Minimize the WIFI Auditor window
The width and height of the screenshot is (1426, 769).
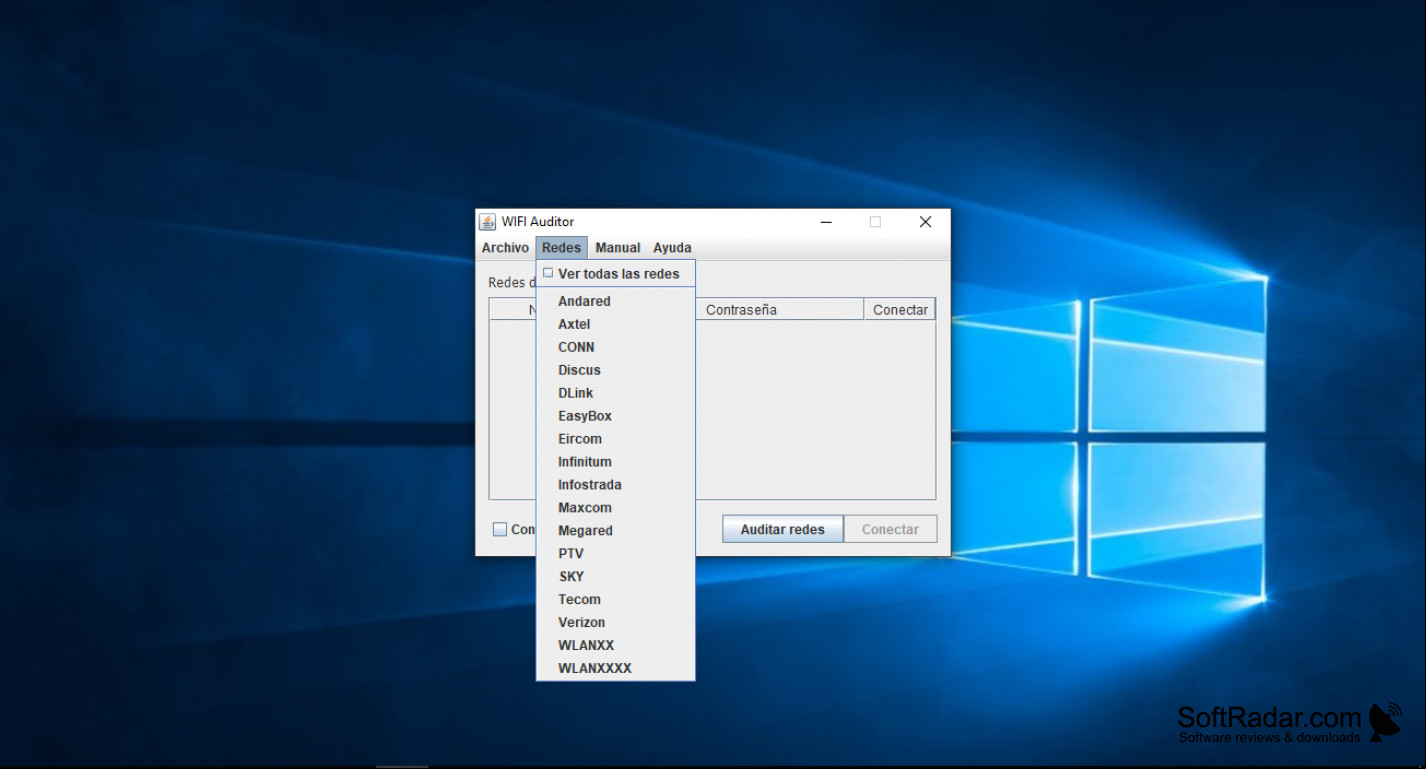826,222
